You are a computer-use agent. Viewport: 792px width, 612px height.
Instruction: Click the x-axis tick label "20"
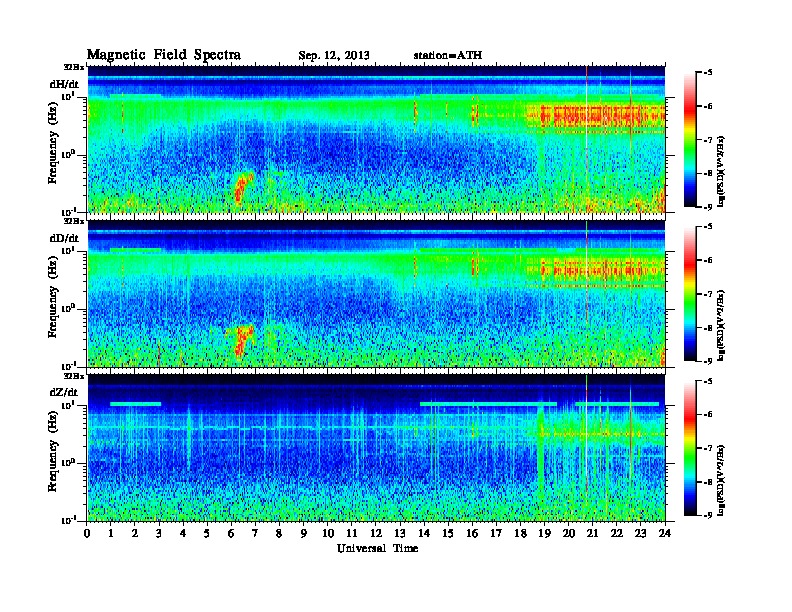pyautogui.click(x=568, y=534)
